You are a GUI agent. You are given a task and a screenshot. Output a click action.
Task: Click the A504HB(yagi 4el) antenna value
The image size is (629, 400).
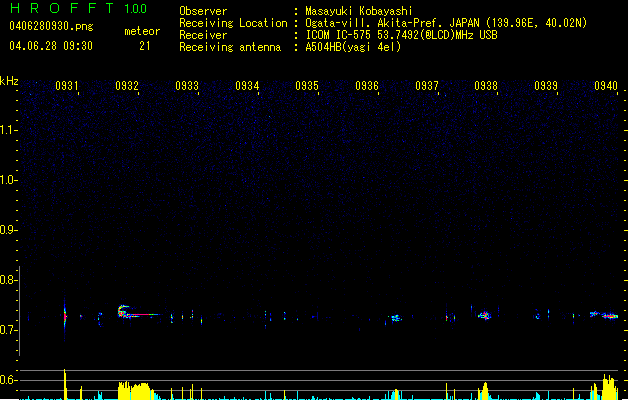[x=353, y=47]
